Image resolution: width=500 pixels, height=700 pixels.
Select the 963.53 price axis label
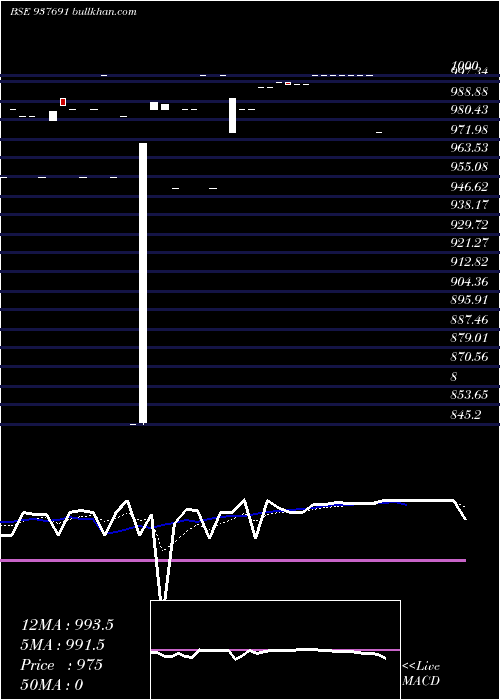point(469,148)
